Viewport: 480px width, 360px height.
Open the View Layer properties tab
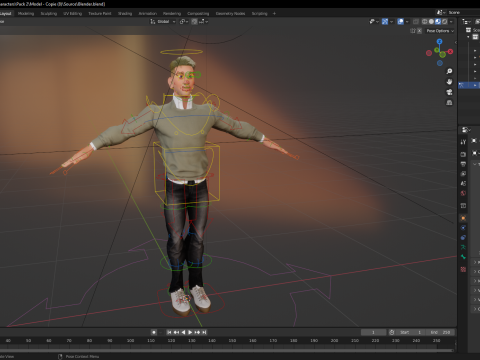463,174
